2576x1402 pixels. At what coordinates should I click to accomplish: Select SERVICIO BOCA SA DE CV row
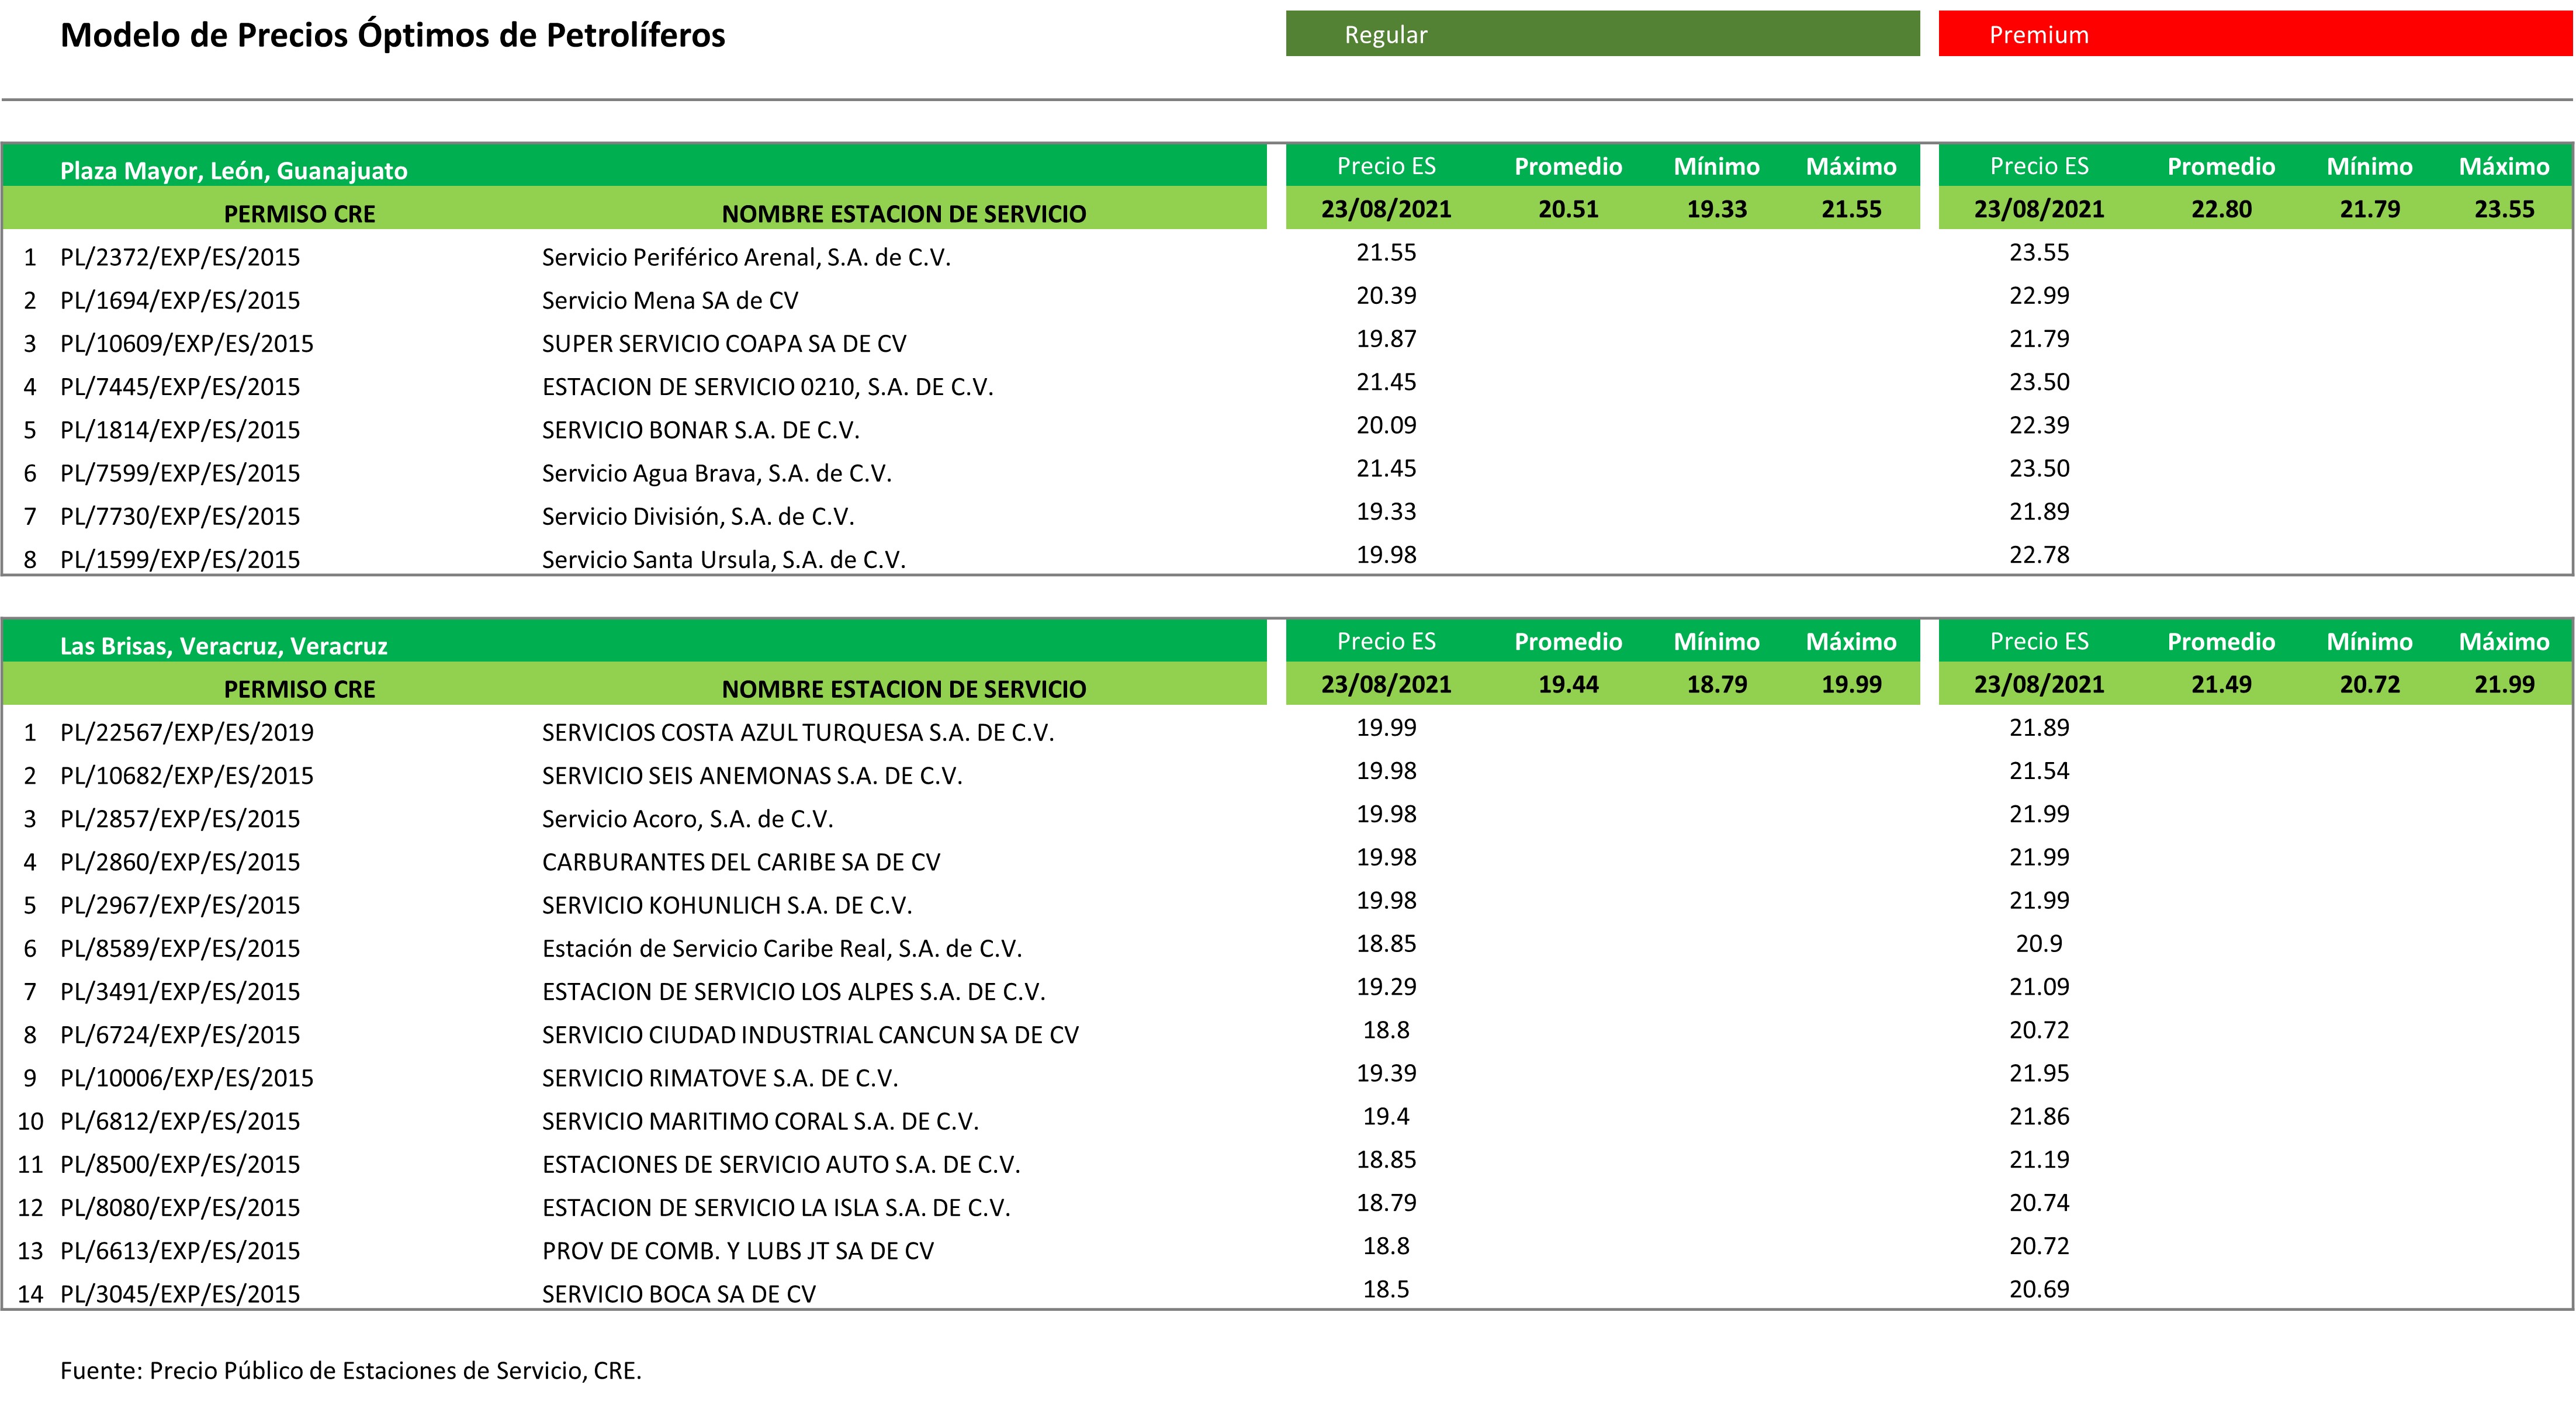coord(678,1293)
